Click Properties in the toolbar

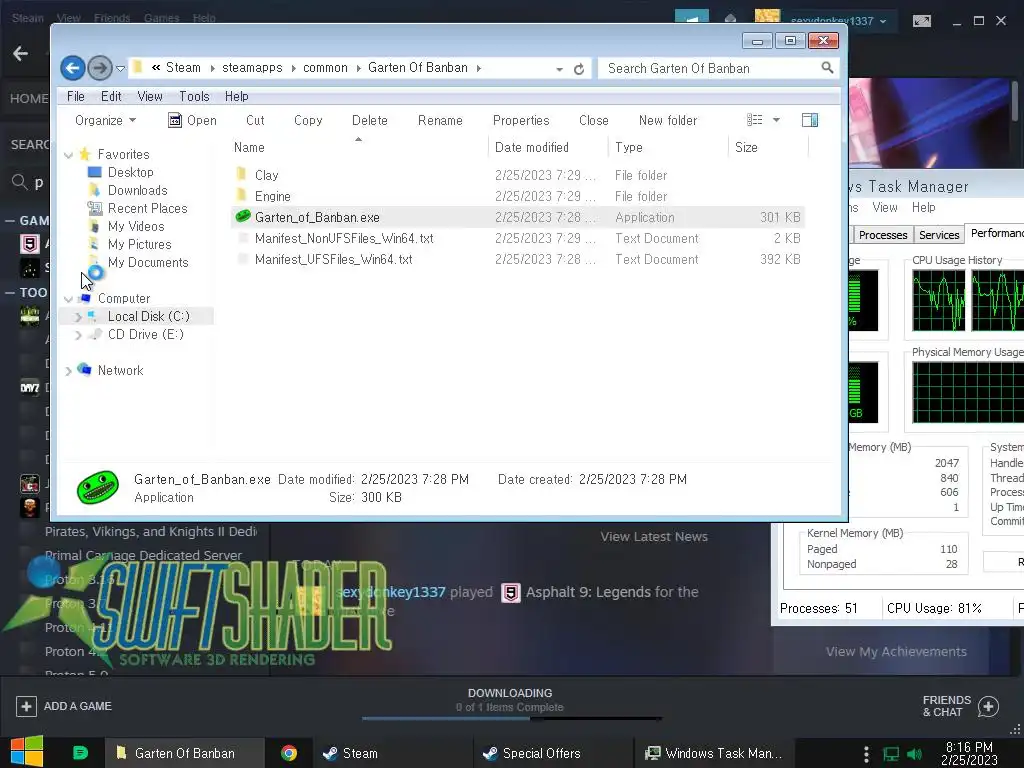click(x=520, y=120)
